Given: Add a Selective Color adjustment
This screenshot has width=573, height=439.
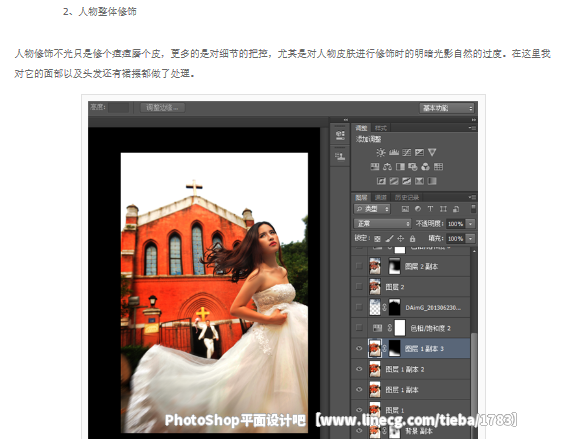Looking at the screenshot, I should click(419, 181).
